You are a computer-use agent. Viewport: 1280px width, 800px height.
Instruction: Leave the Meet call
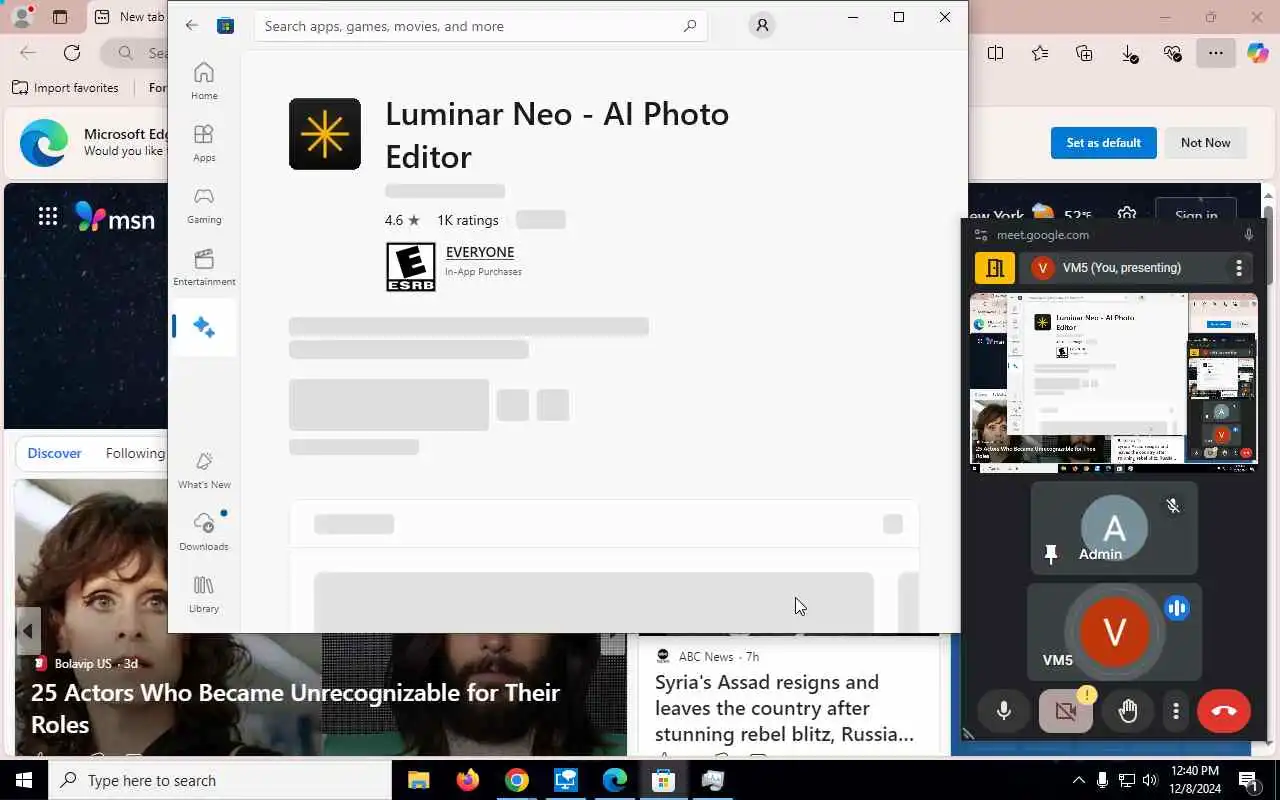(1224, 711)
